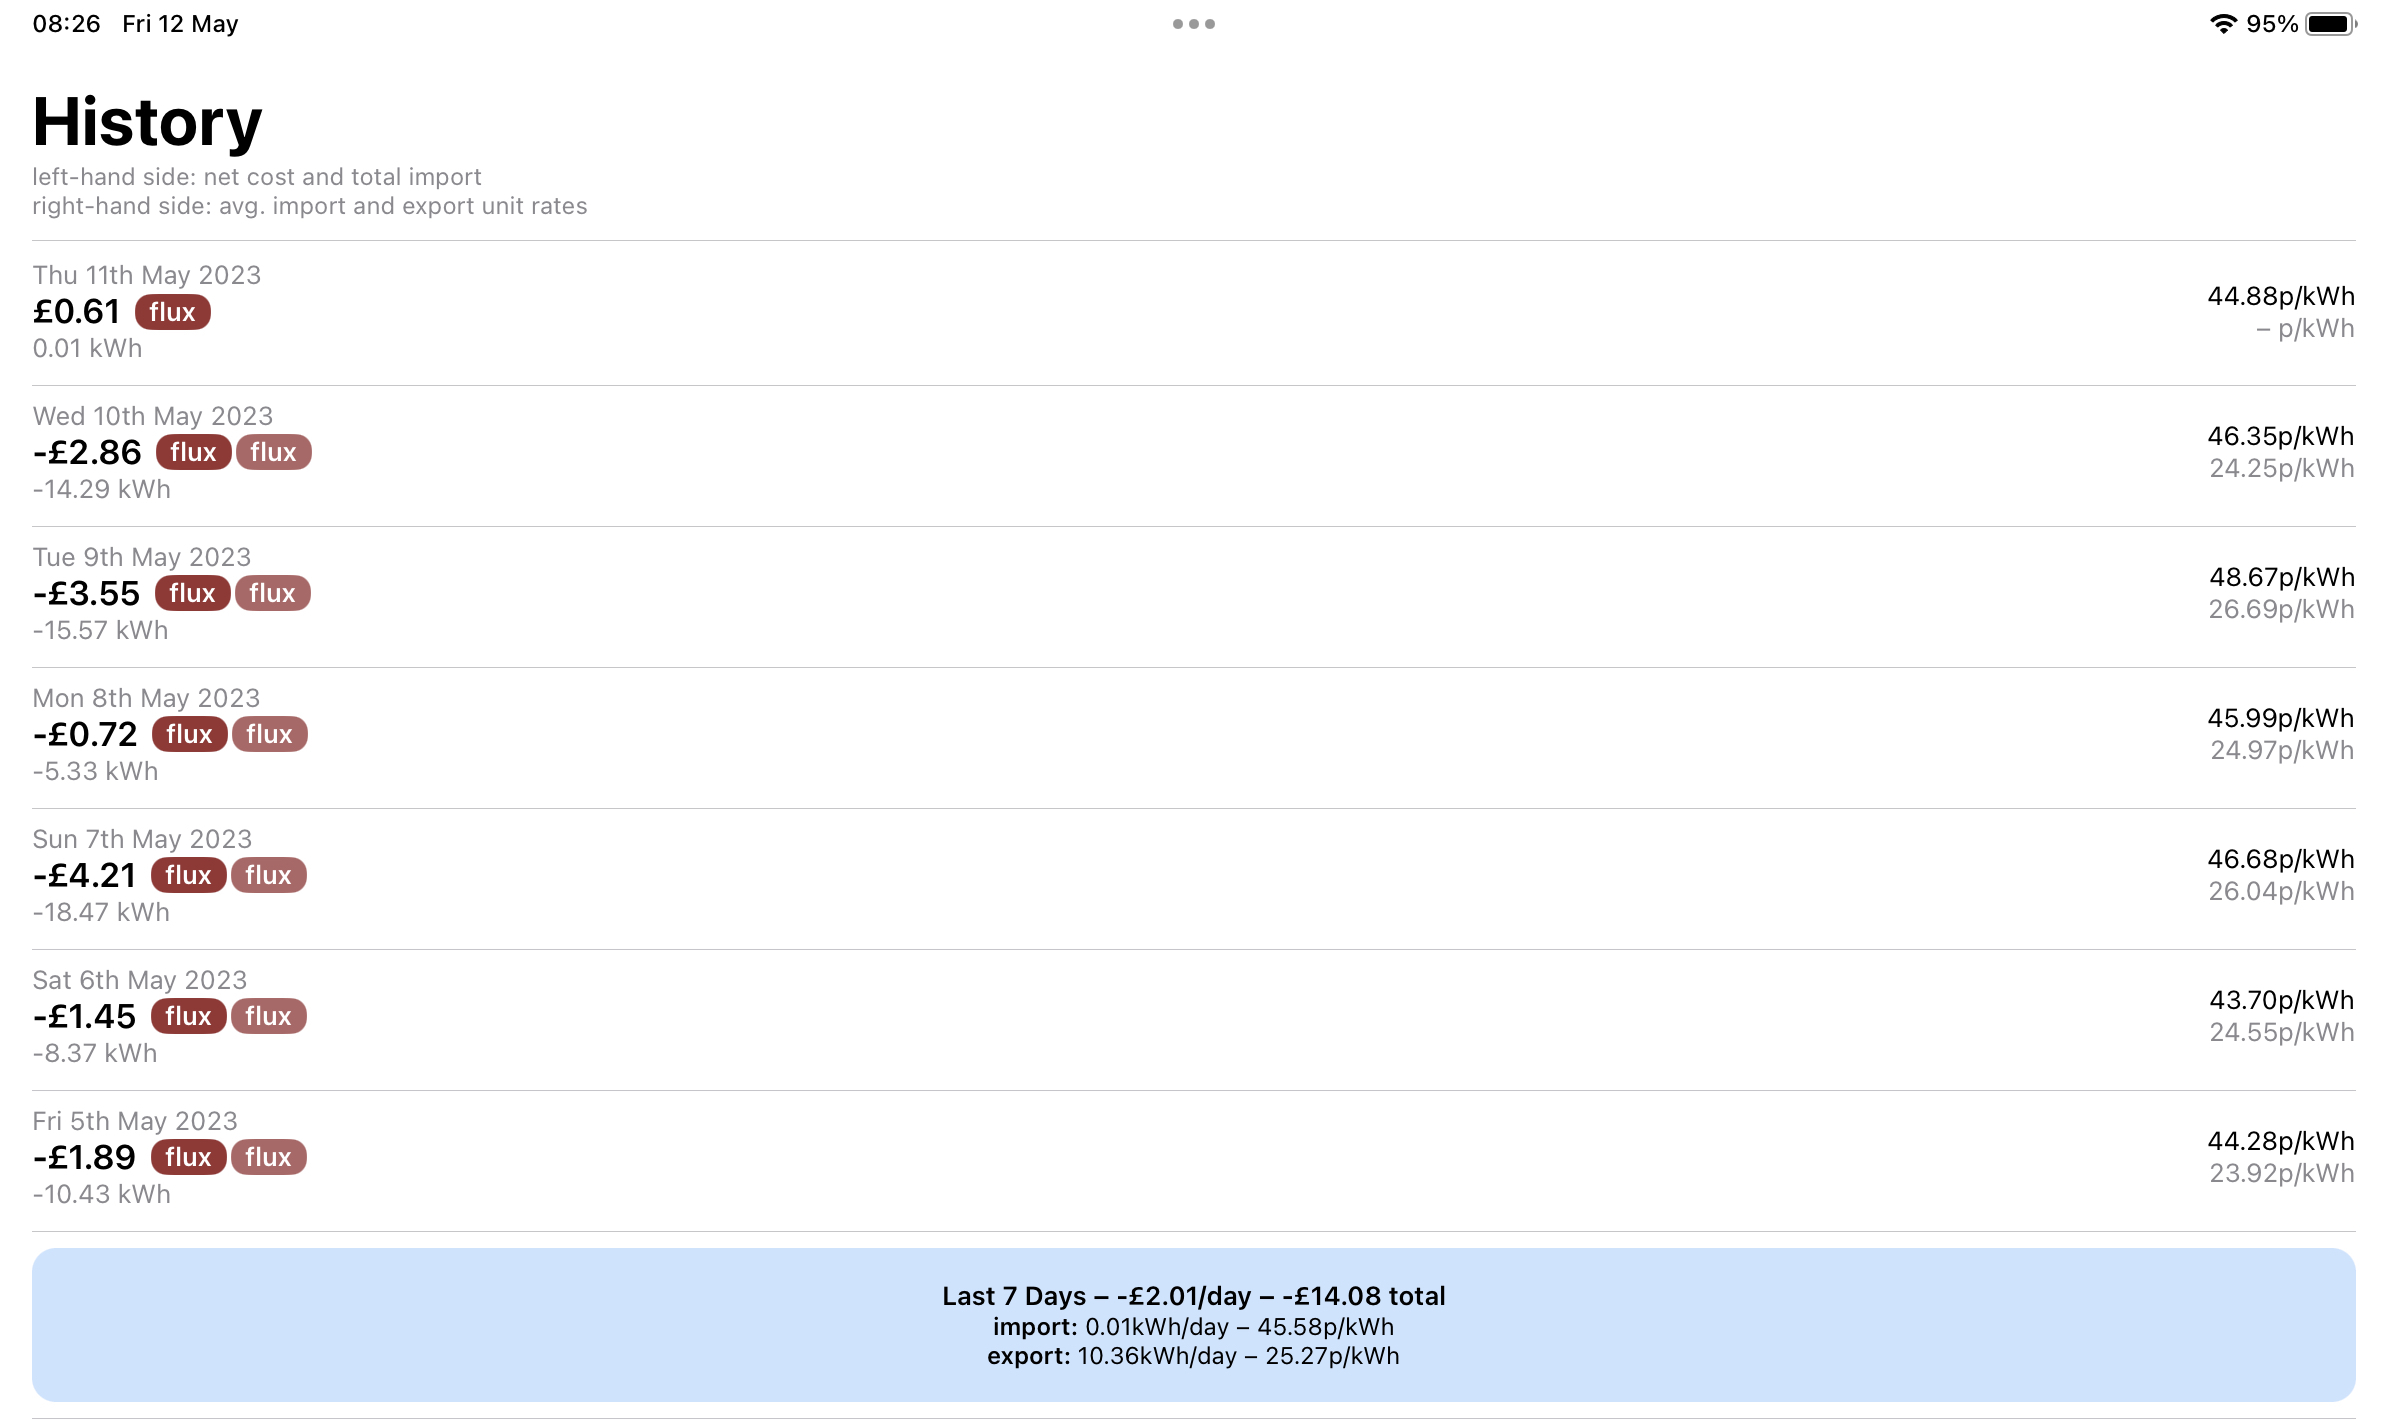This screenshot has width=2388, height=1421.
Task: Select the -£1.89 net cost value
Action: (x=84, y=1157)
